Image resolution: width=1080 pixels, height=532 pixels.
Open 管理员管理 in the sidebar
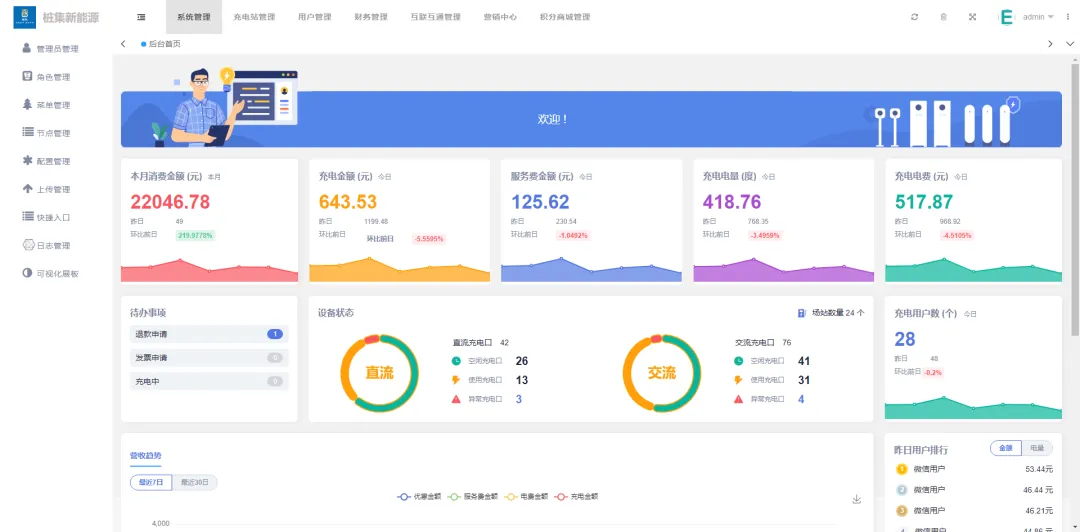[56, 48]
